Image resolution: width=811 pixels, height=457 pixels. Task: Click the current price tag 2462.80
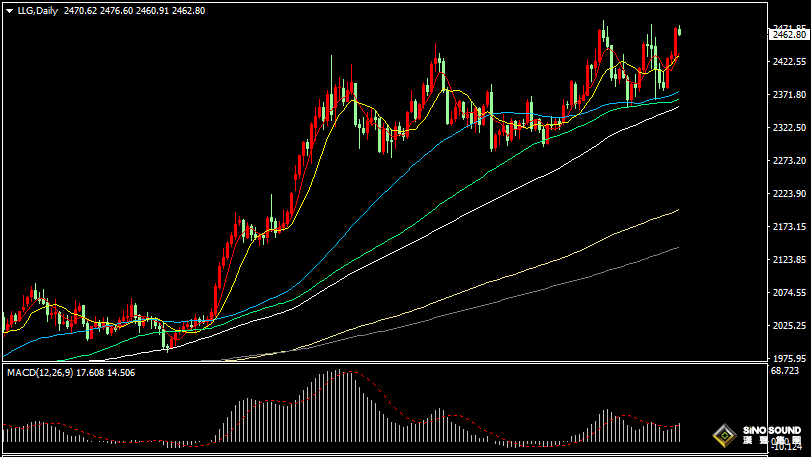[789, 35]
